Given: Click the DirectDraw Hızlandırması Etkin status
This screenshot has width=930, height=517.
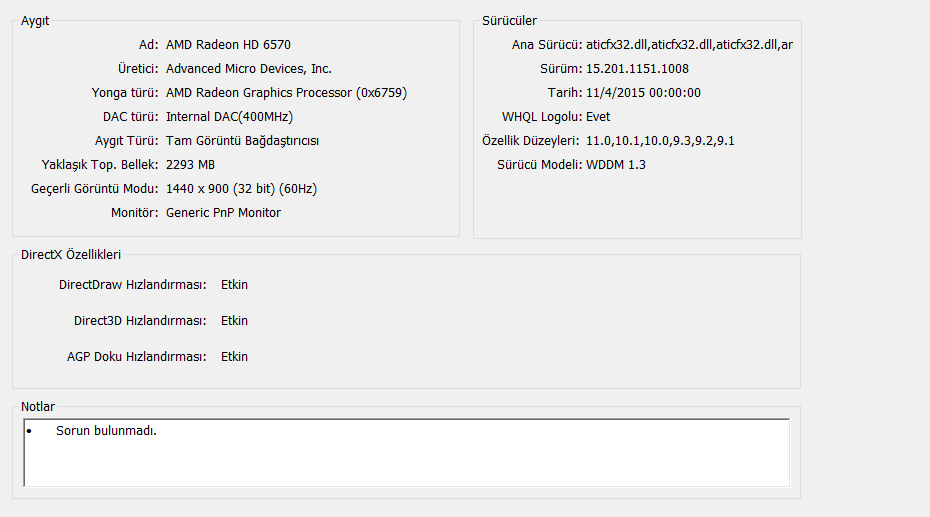Looking at the screenshot, I should (234, 285).
